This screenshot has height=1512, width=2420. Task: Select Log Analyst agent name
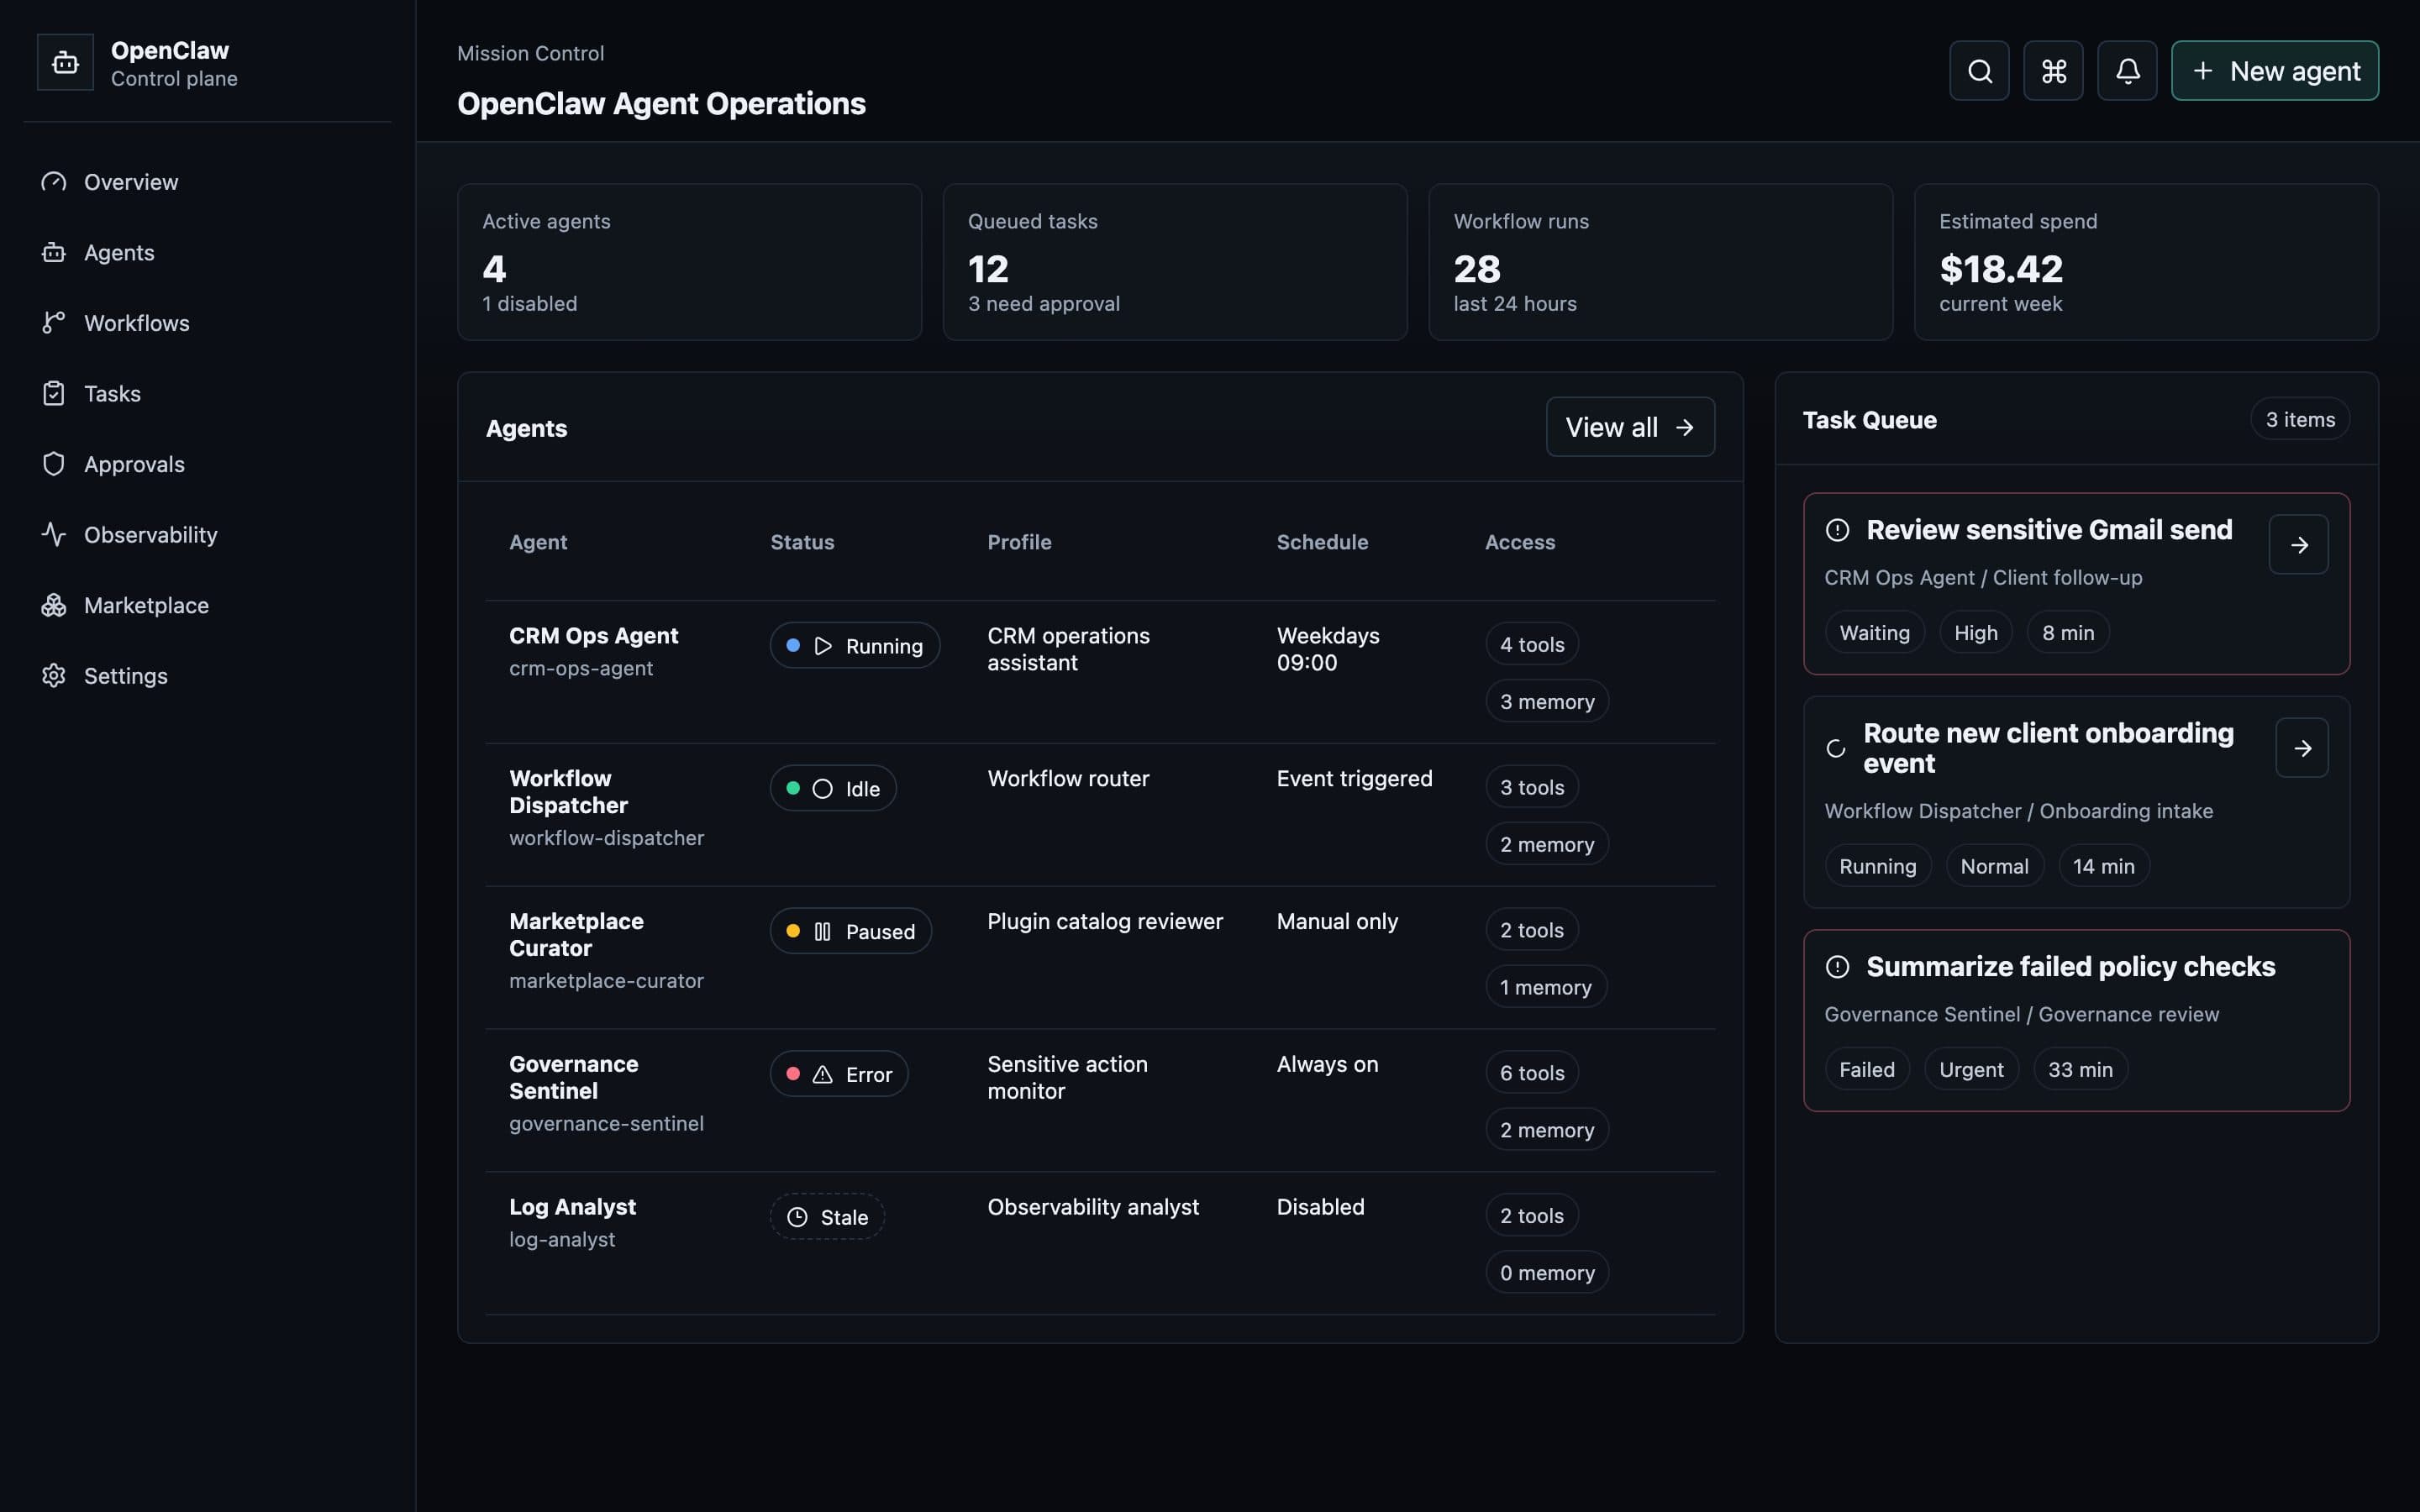[572, 1206]
